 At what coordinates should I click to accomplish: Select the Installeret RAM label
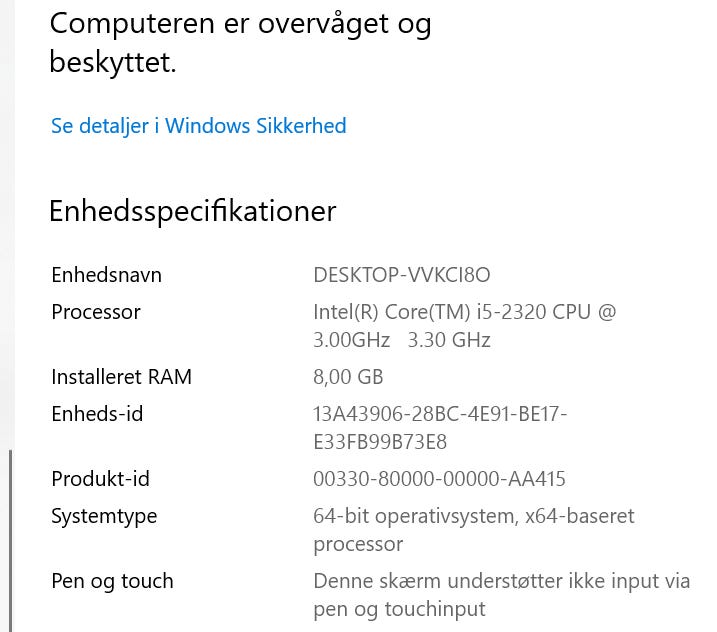(121, 376)
